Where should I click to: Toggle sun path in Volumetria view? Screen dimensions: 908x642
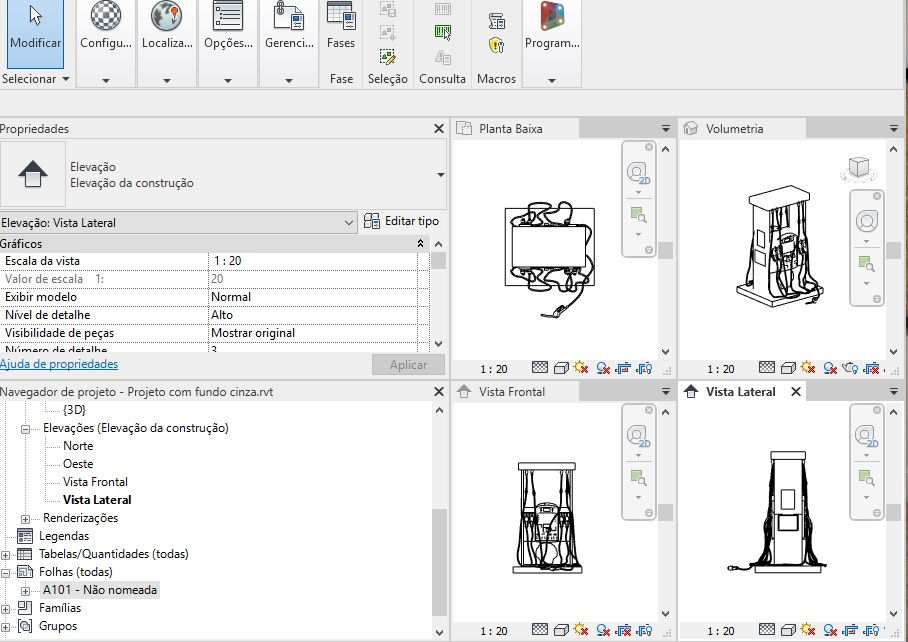[x=808, y=368]
